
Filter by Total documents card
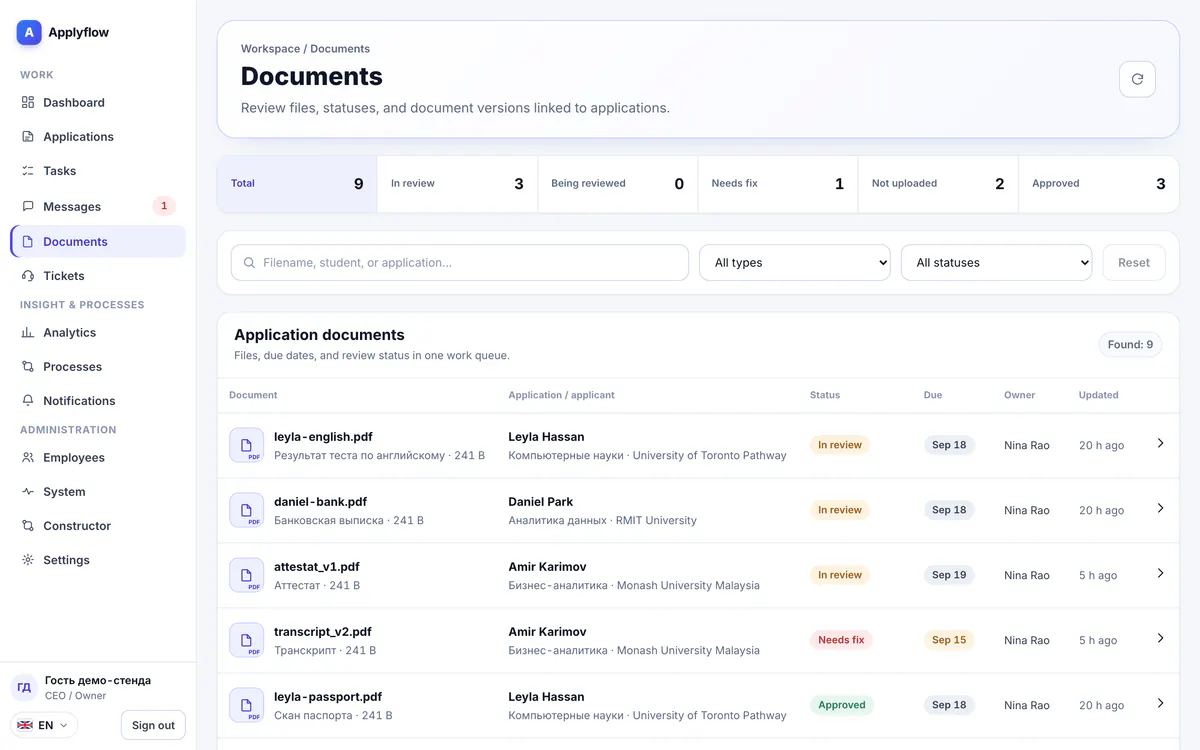297,184
